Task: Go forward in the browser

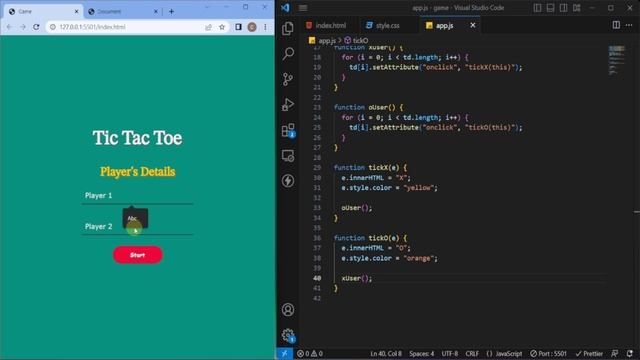Action: click(22, 27)
